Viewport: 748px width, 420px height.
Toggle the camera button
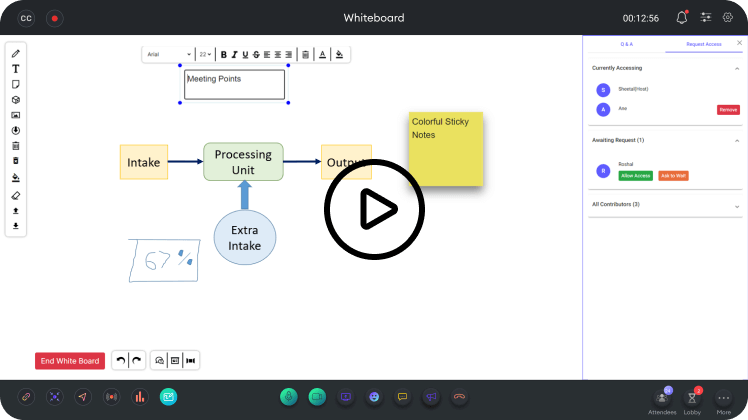tap(317, 397)
